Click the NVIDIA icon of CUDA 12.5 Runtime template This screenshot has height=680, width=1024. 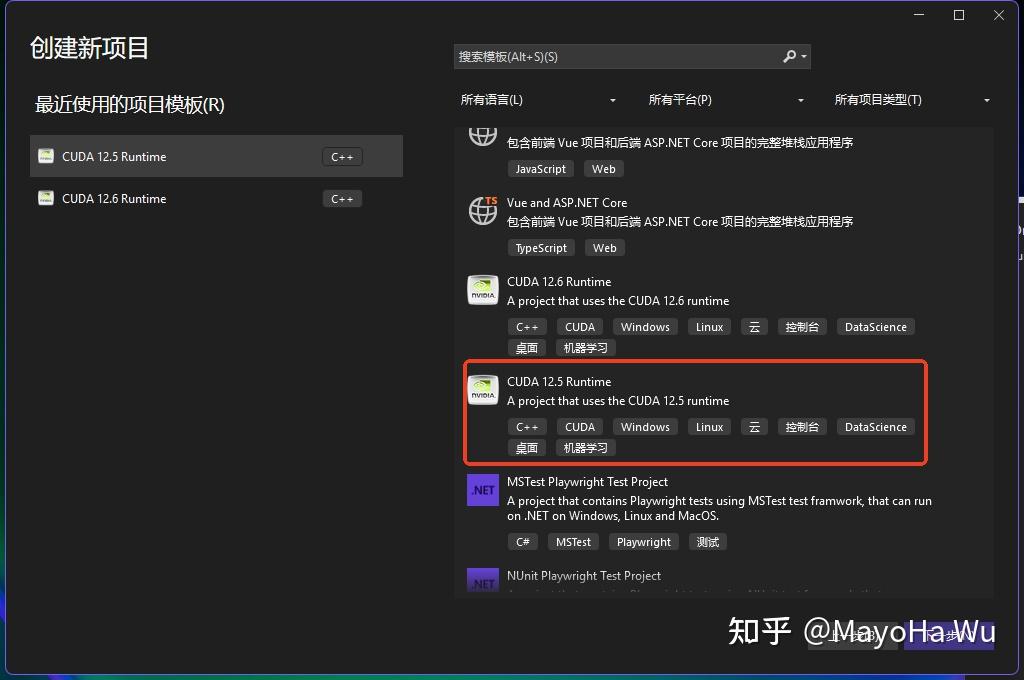[482, 389]
